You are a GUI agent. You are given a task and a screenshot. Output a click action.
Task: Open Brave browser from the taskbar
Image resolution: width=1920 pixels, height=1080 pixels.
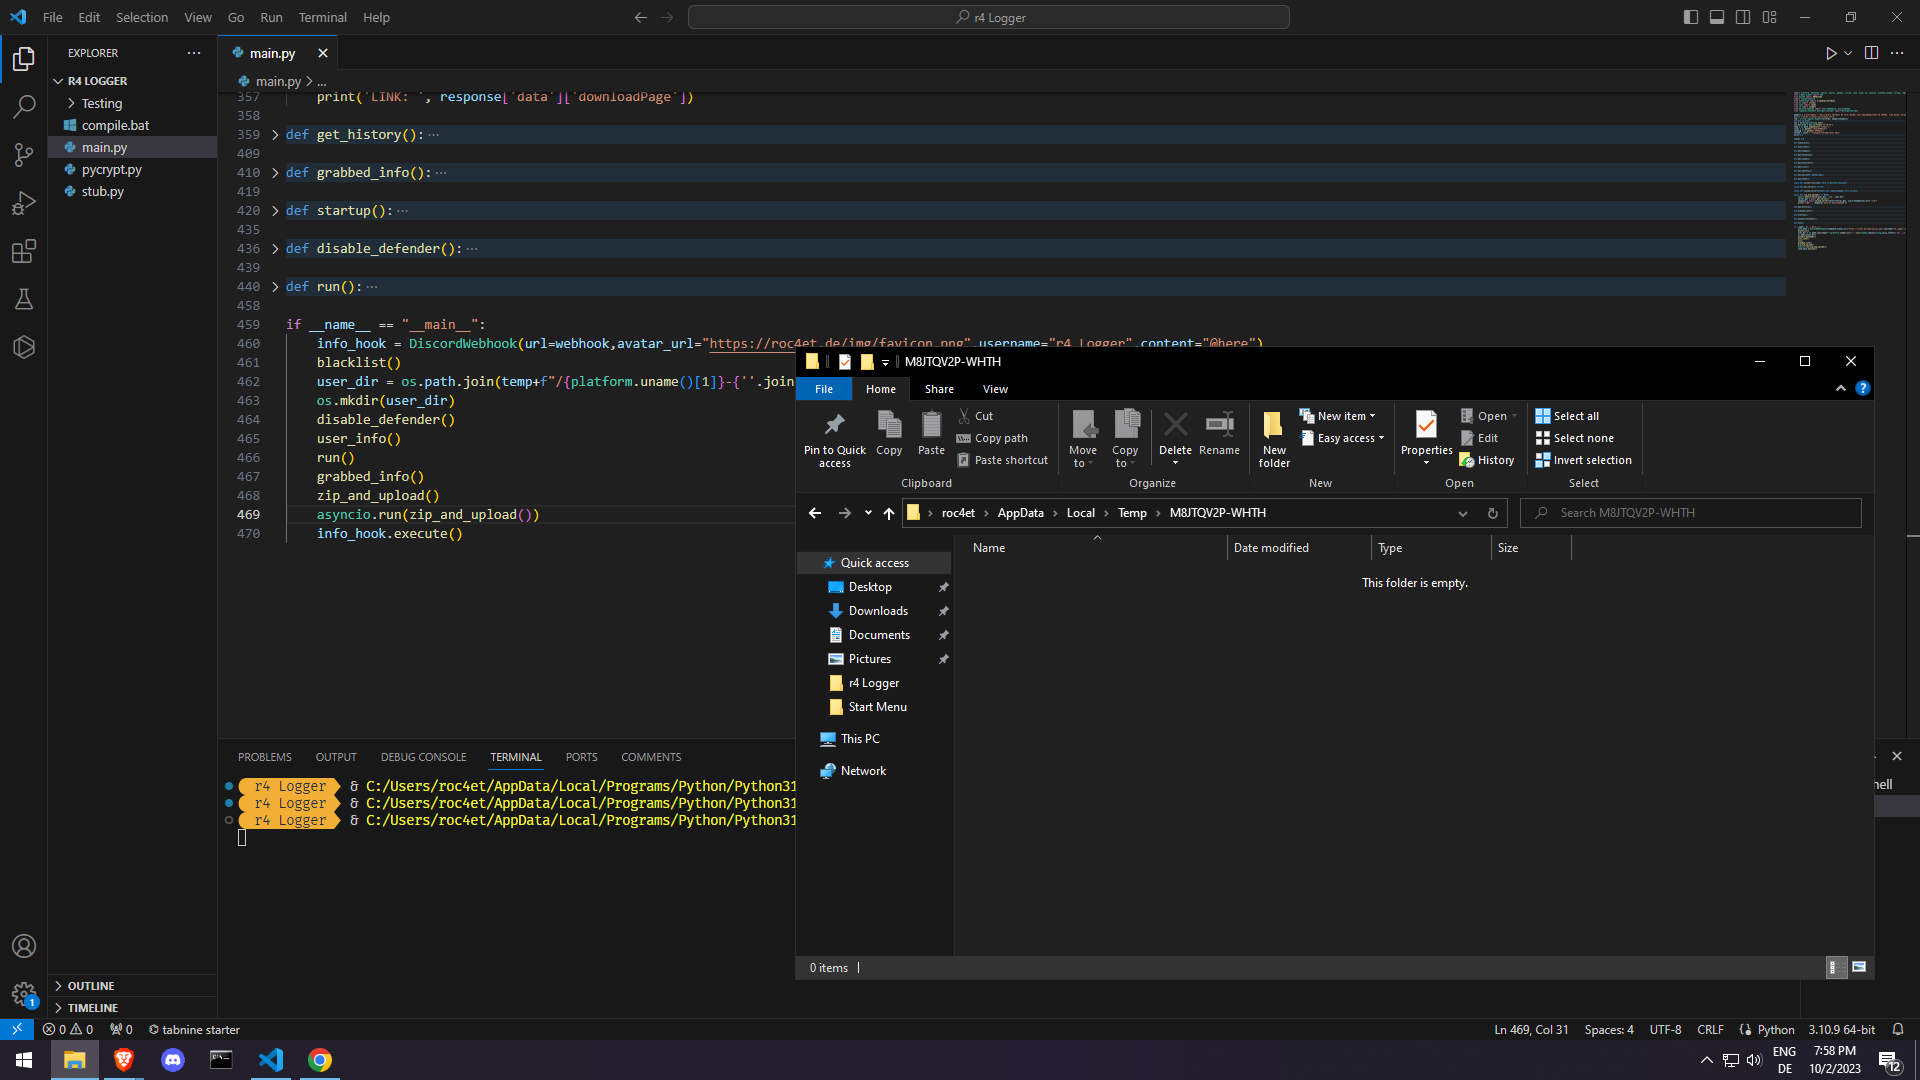click(x=124, y=1060)
